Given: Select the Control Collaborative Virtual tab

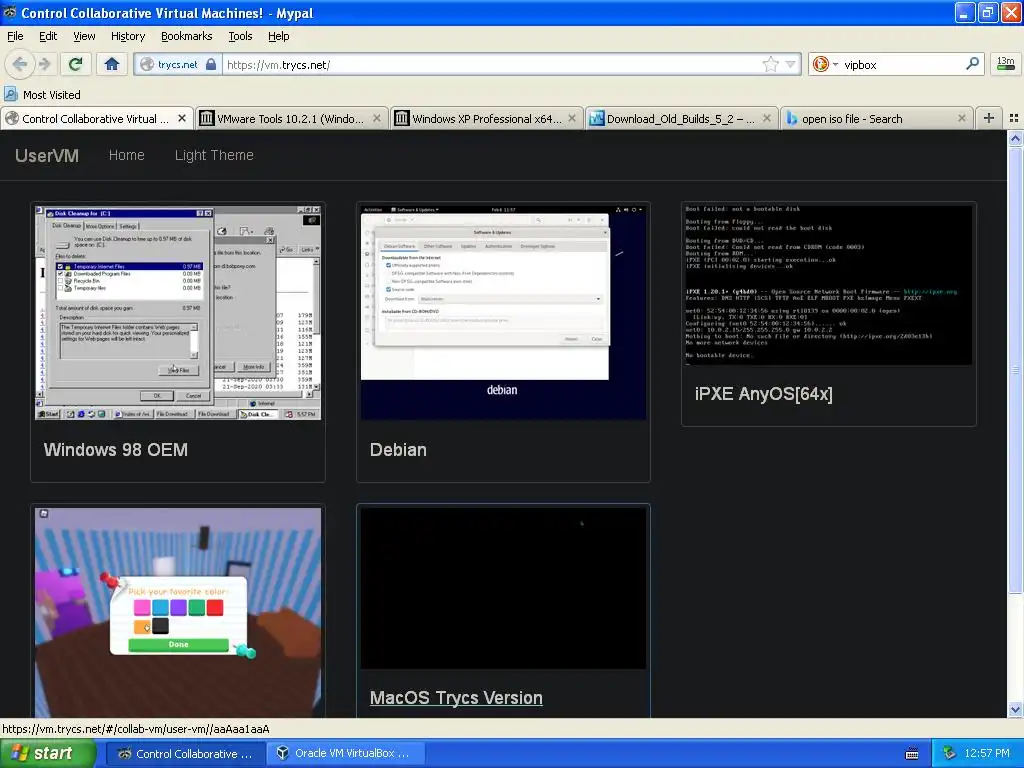Looking at the screenshot, I should coord(95,118).
